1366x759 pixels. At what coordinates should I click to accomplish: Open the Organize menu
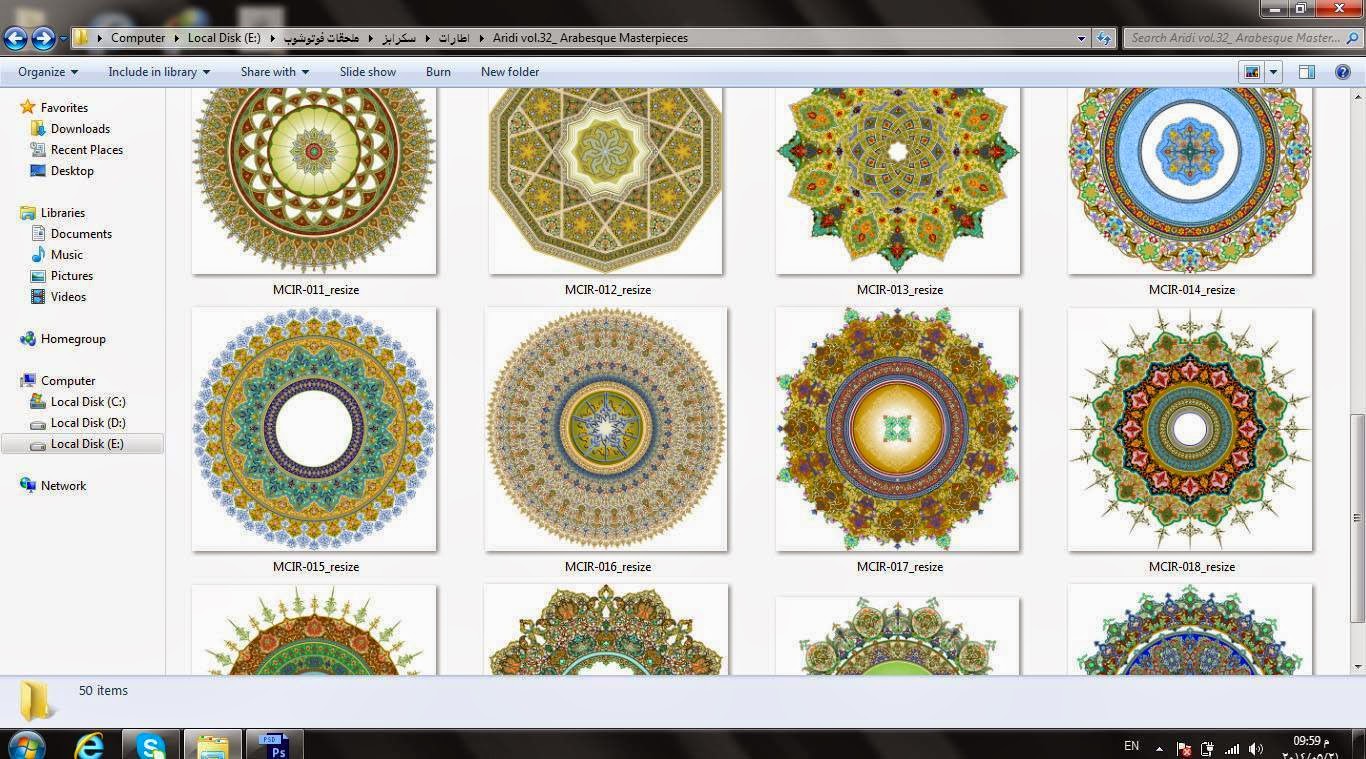click(48, 72)
